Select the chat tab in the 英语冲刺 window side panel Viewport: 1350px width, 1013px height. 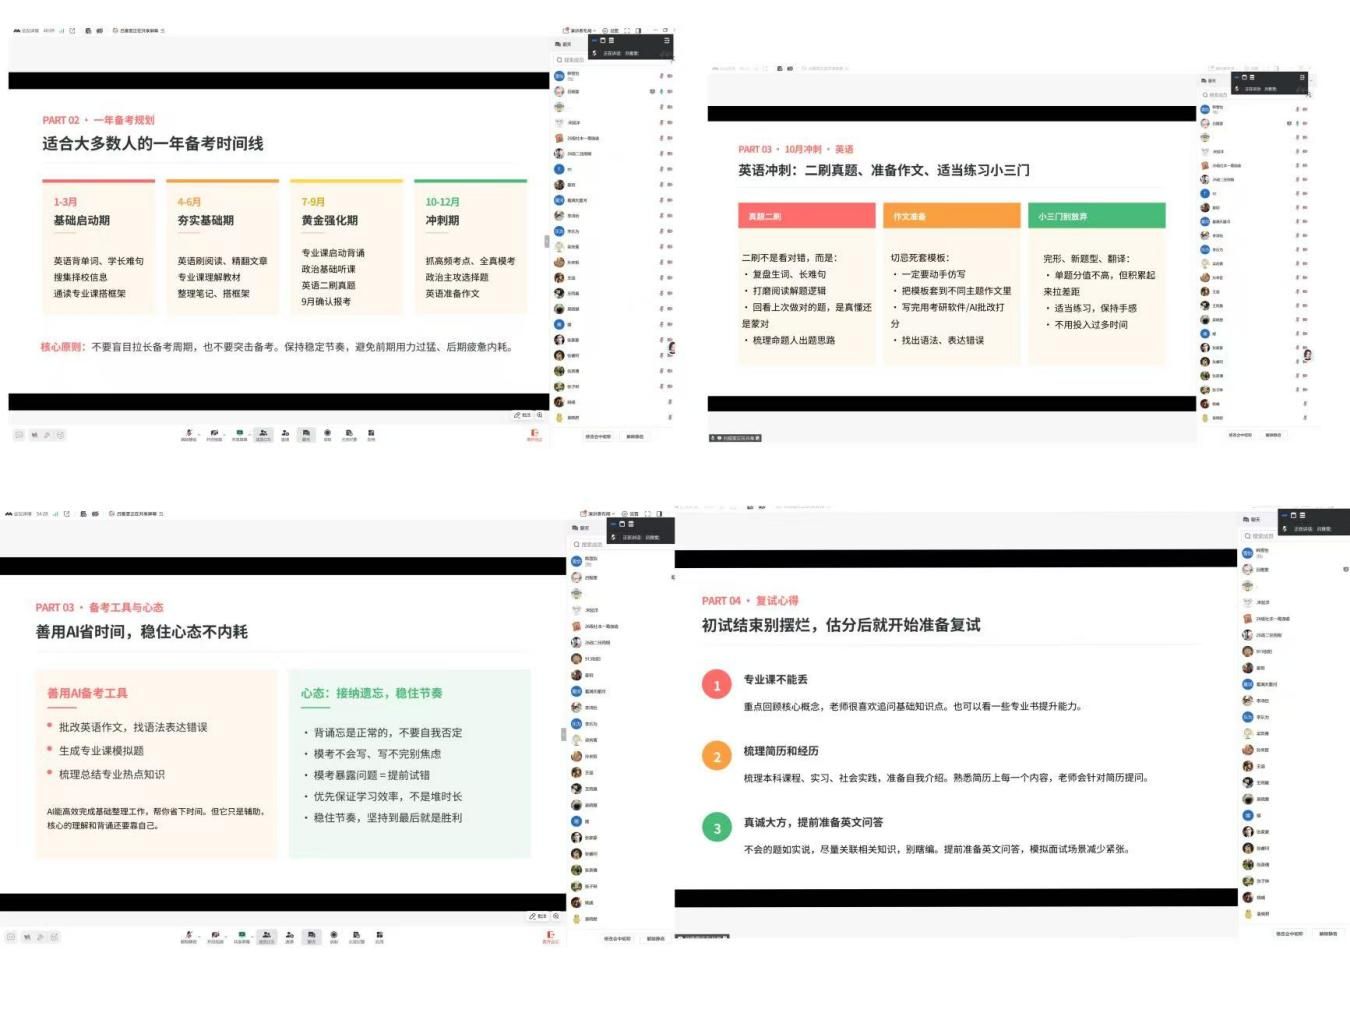click(1209, 81)
